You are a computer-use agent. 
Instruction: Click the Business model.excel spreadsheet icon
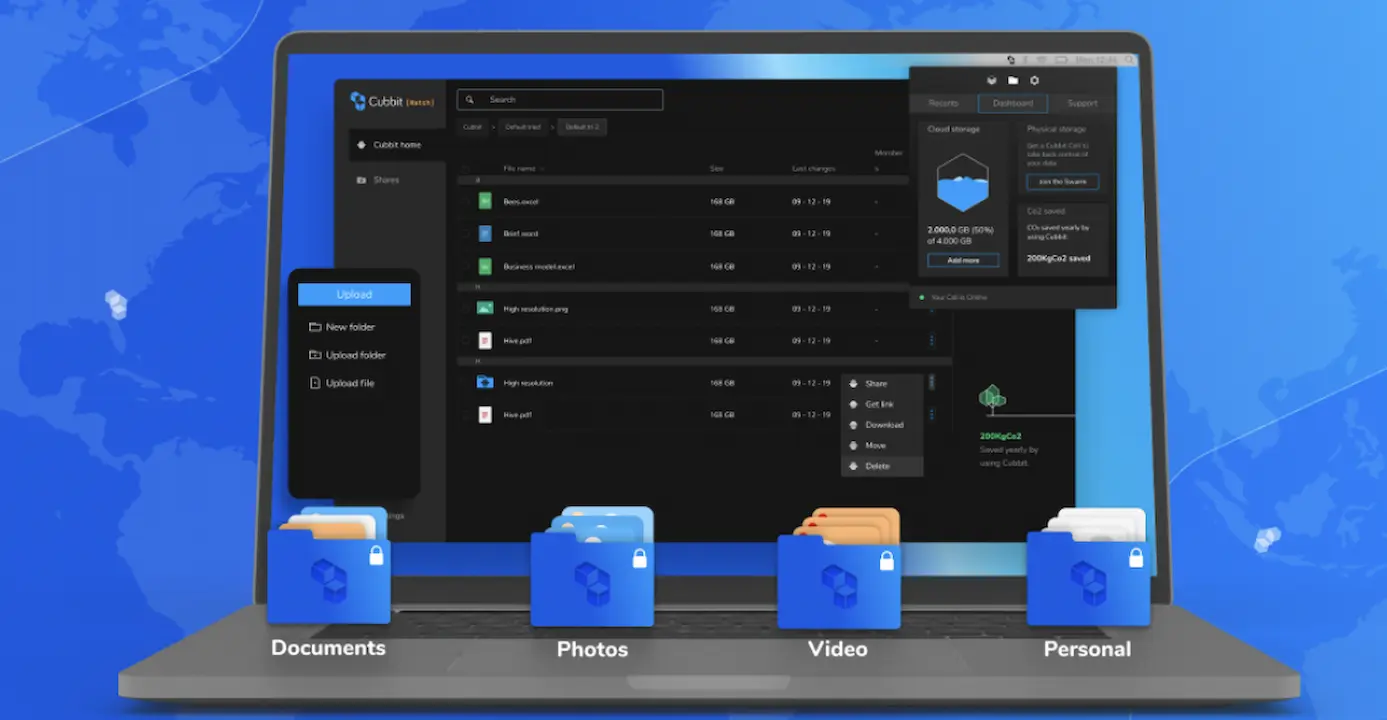coord(485,266)
